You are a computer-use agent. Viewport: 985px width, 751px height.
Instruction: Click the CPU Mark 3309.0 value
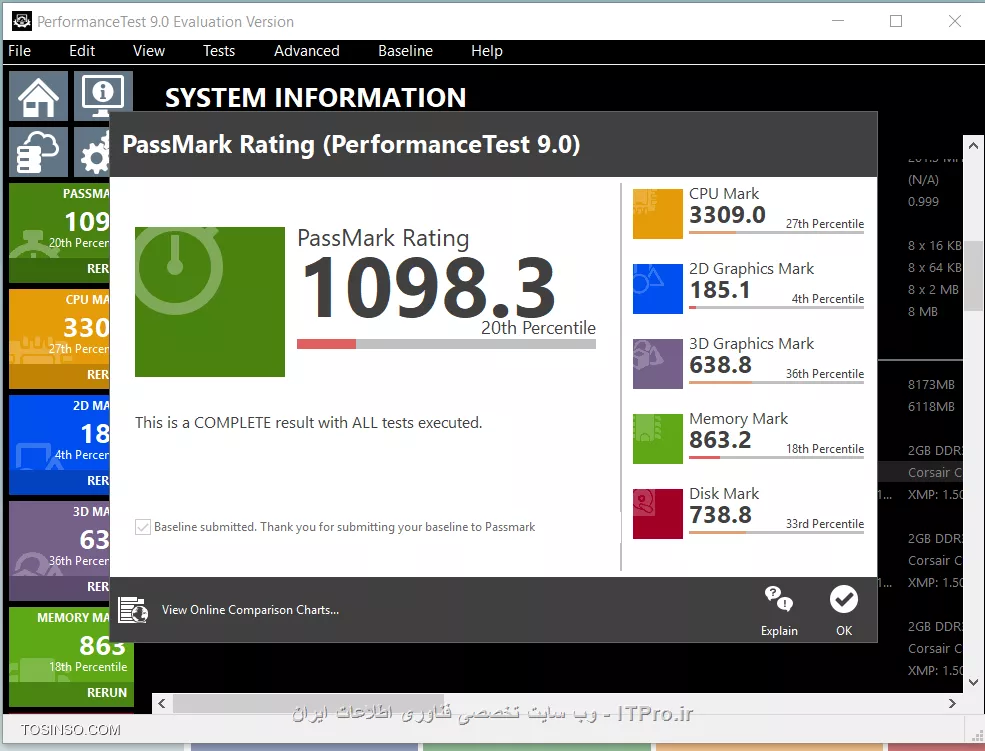[727, 215]
